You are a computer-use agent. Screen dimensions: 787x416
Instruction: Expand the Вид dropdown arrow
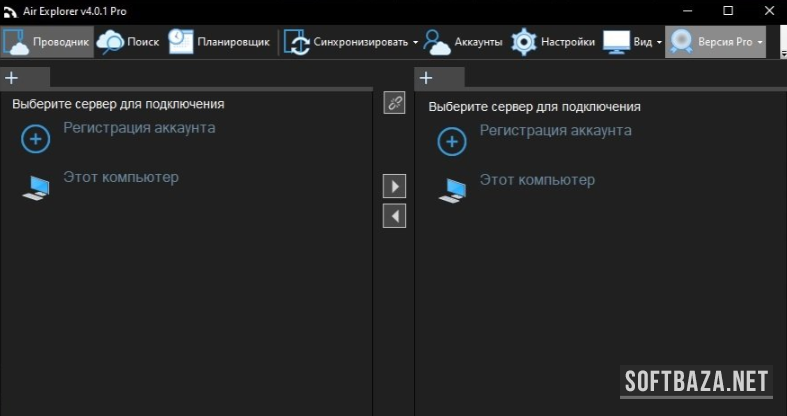659,42
